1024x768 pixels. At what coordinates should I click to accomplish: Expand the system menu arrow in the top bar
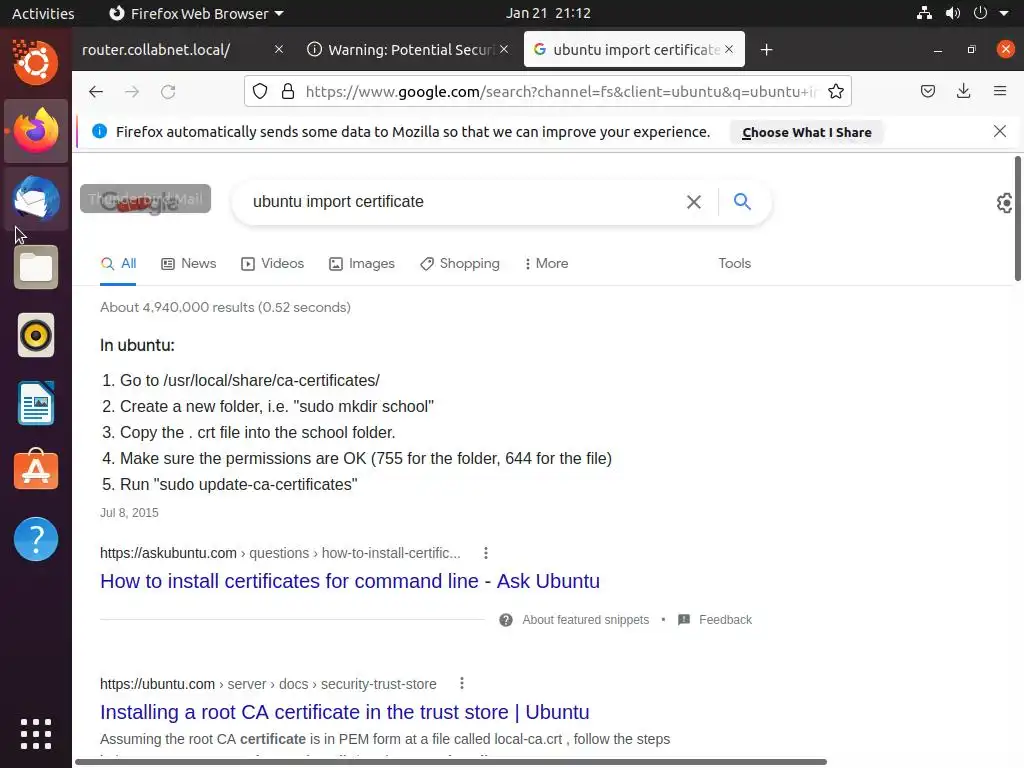(x=1004, y=13)
